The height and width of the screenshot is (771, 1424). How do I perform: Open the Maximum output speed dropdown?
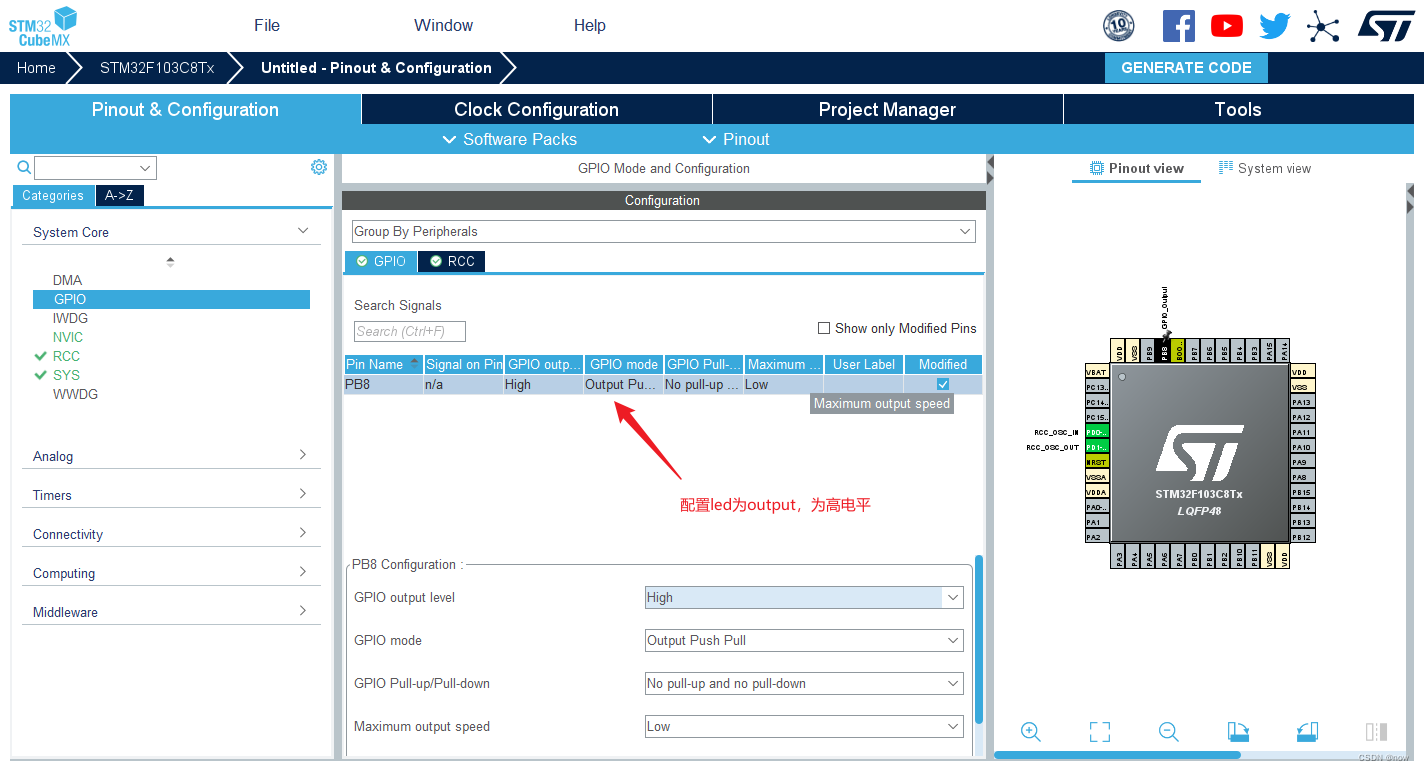click(804, 726)
